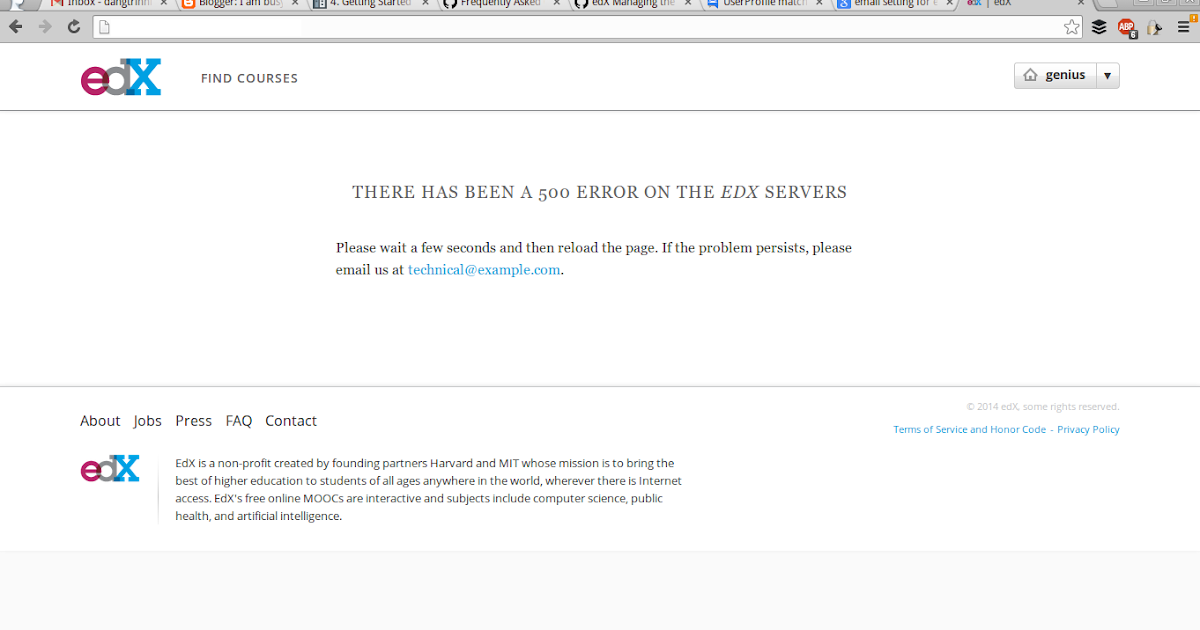Image resolution: width=1200 pixels, height=630 pixels.
Task: Close the UserProfile match tab
Action: 818,3
